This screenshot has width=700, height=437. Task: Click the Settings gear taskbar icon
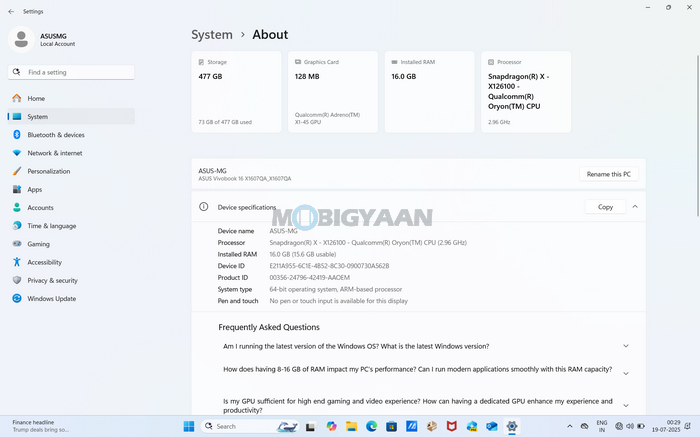[x=512, y=426]
